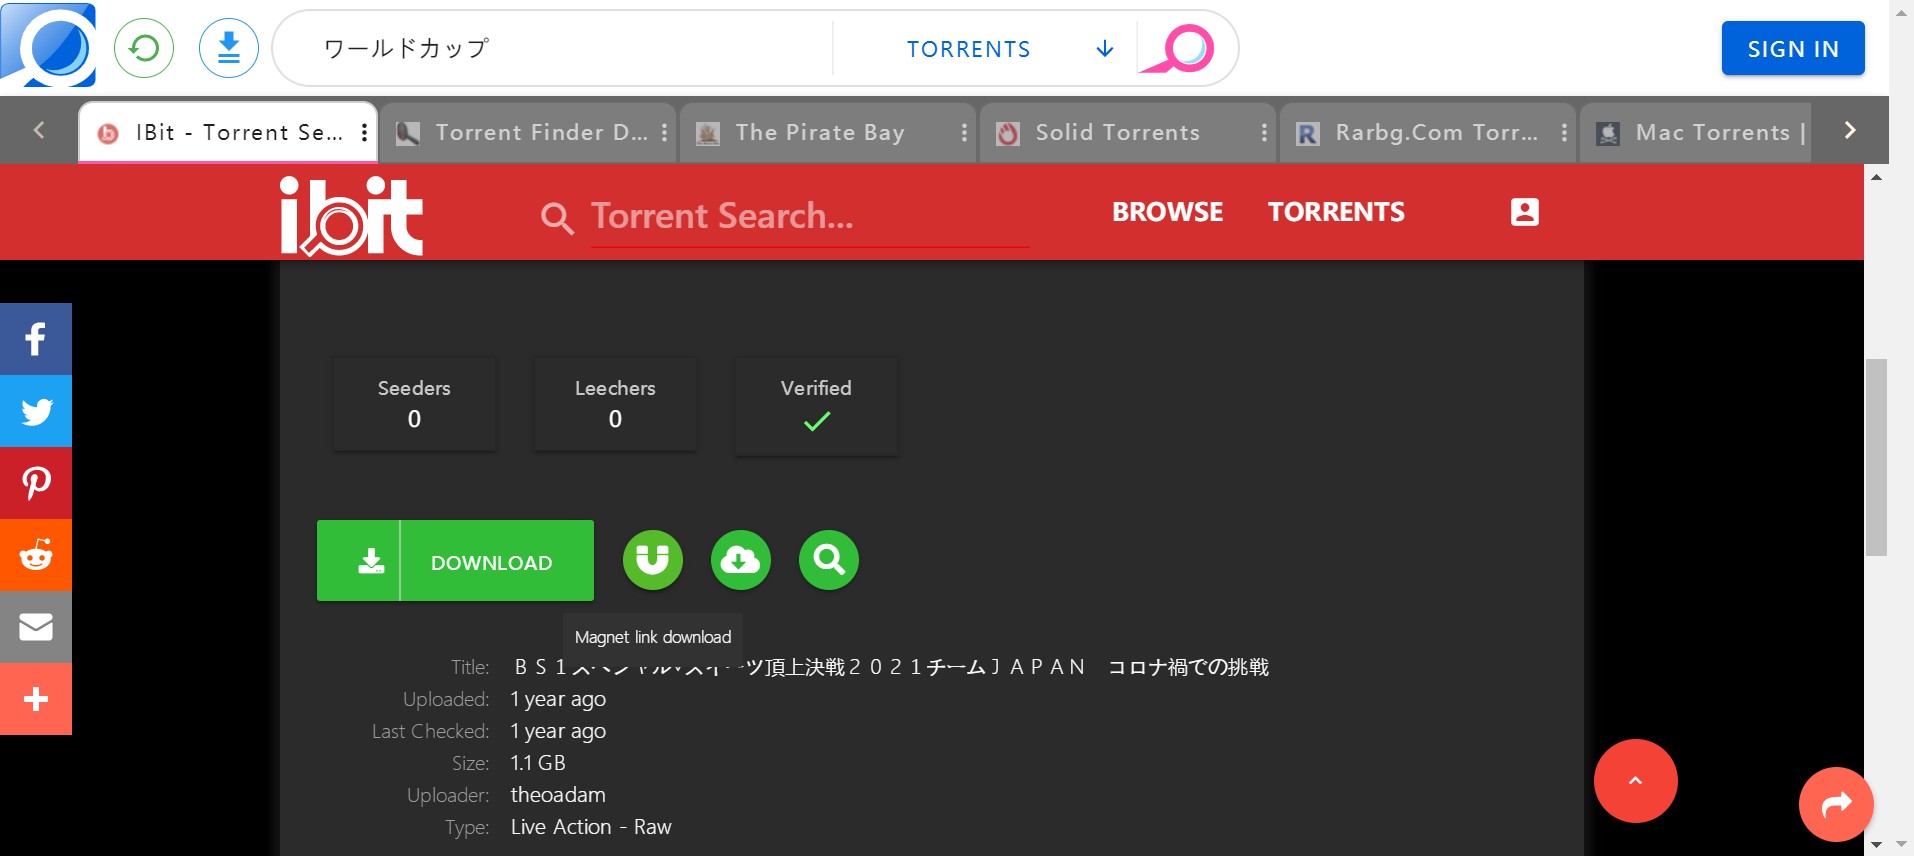1914x856 pixels.
Task: Open the BROWSE menu
Action: pyautogui.click(x=1167, y=212)
